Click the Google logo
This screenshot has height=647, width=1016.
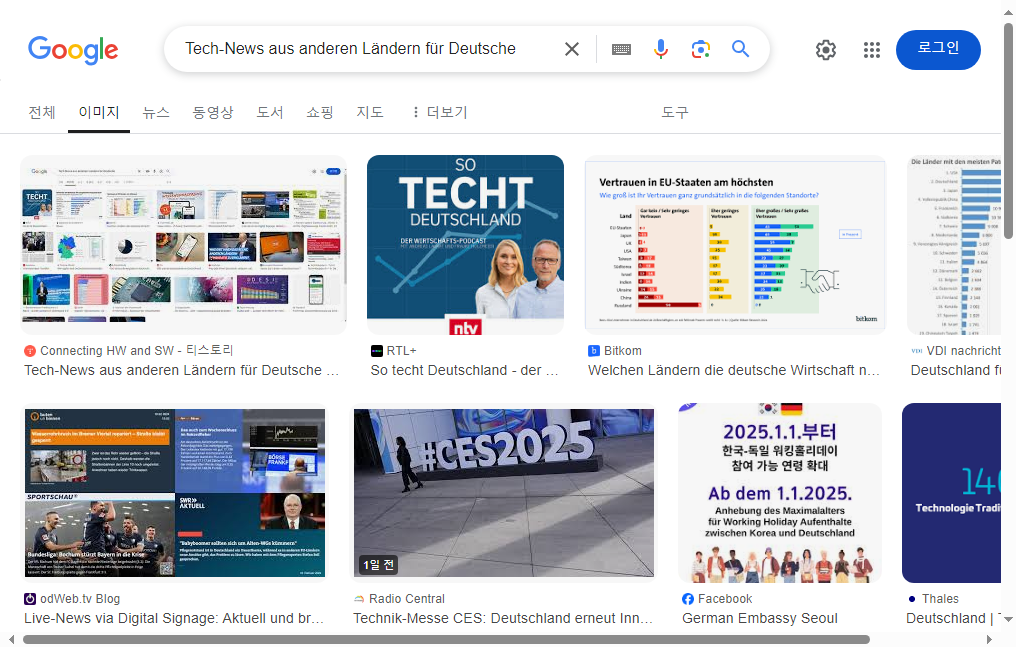pyautogui.click(x=73, y=50)
